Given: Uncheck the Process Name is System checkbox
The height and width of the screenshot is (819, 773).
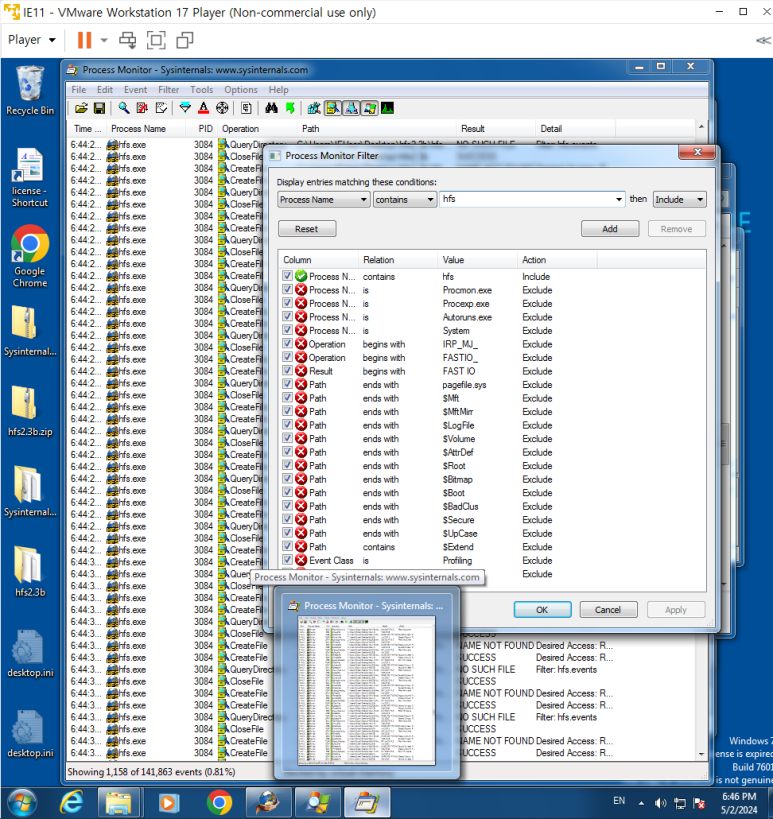Looking at the screenshot, I should (x=287, y=330).
